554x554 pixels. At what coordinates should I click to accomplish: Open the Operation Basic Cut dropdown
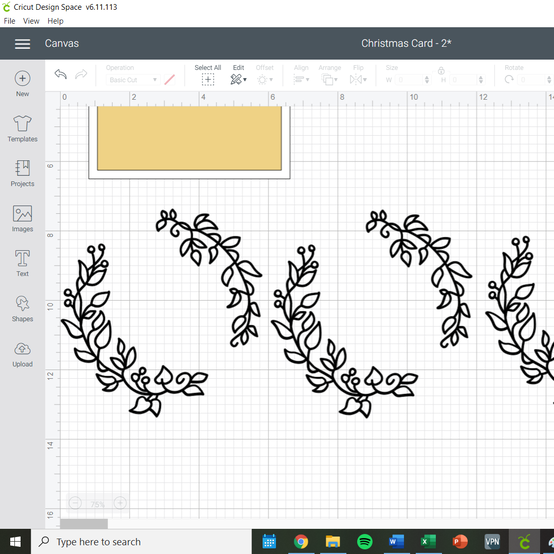pos(133,80)
